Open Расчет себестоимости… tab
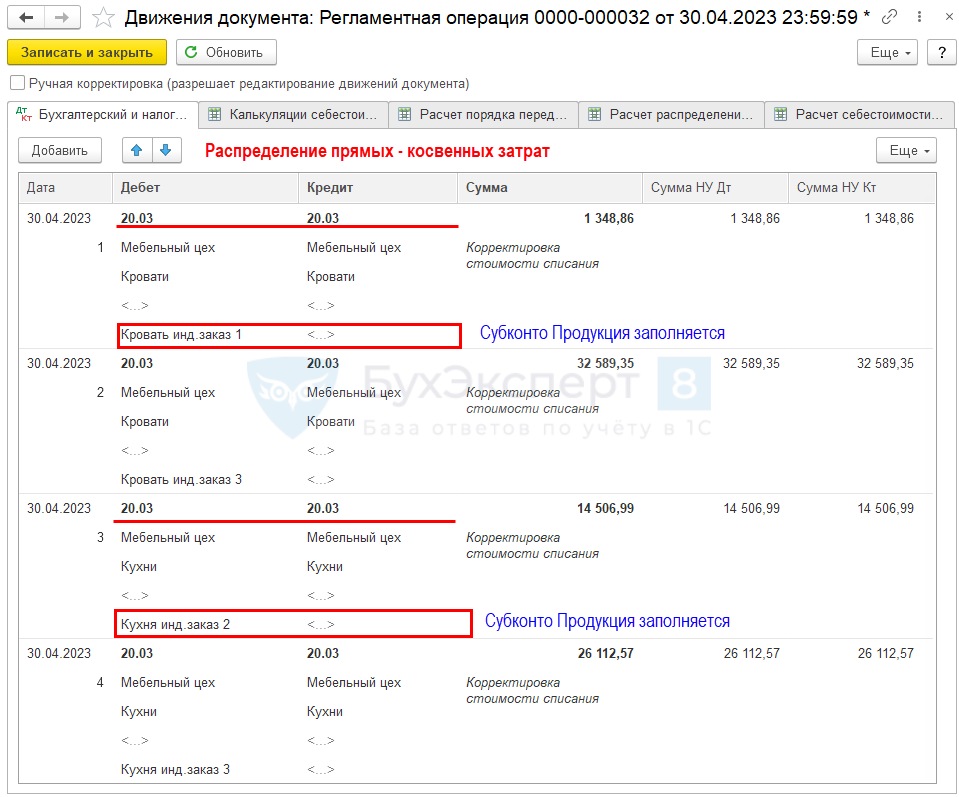This screenshot has height=797, width=959. click(860, 114)
